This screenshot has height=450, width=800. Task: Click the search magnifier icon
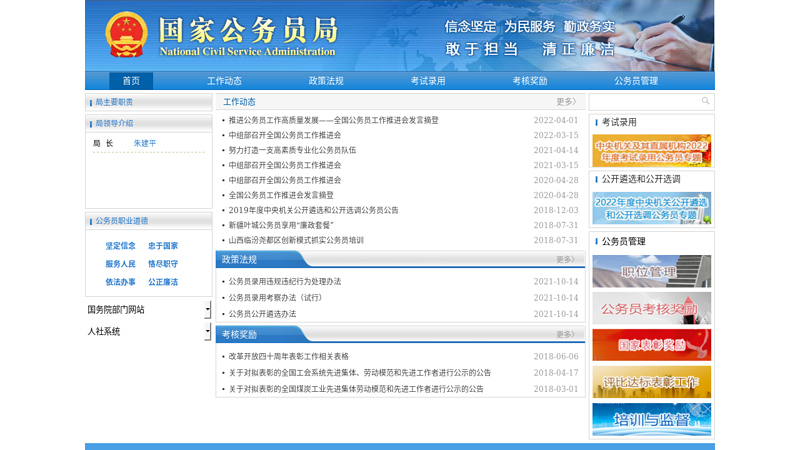[705, 101]
